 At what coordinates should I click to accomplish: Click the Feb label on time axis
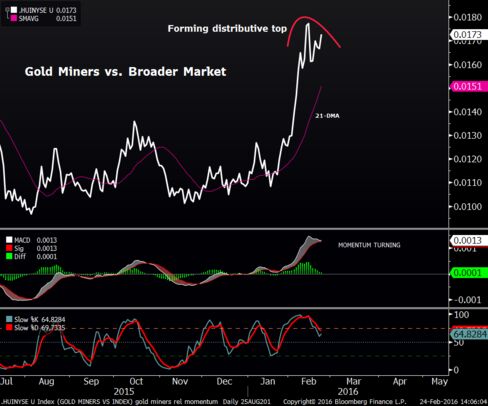coord(308,381)
